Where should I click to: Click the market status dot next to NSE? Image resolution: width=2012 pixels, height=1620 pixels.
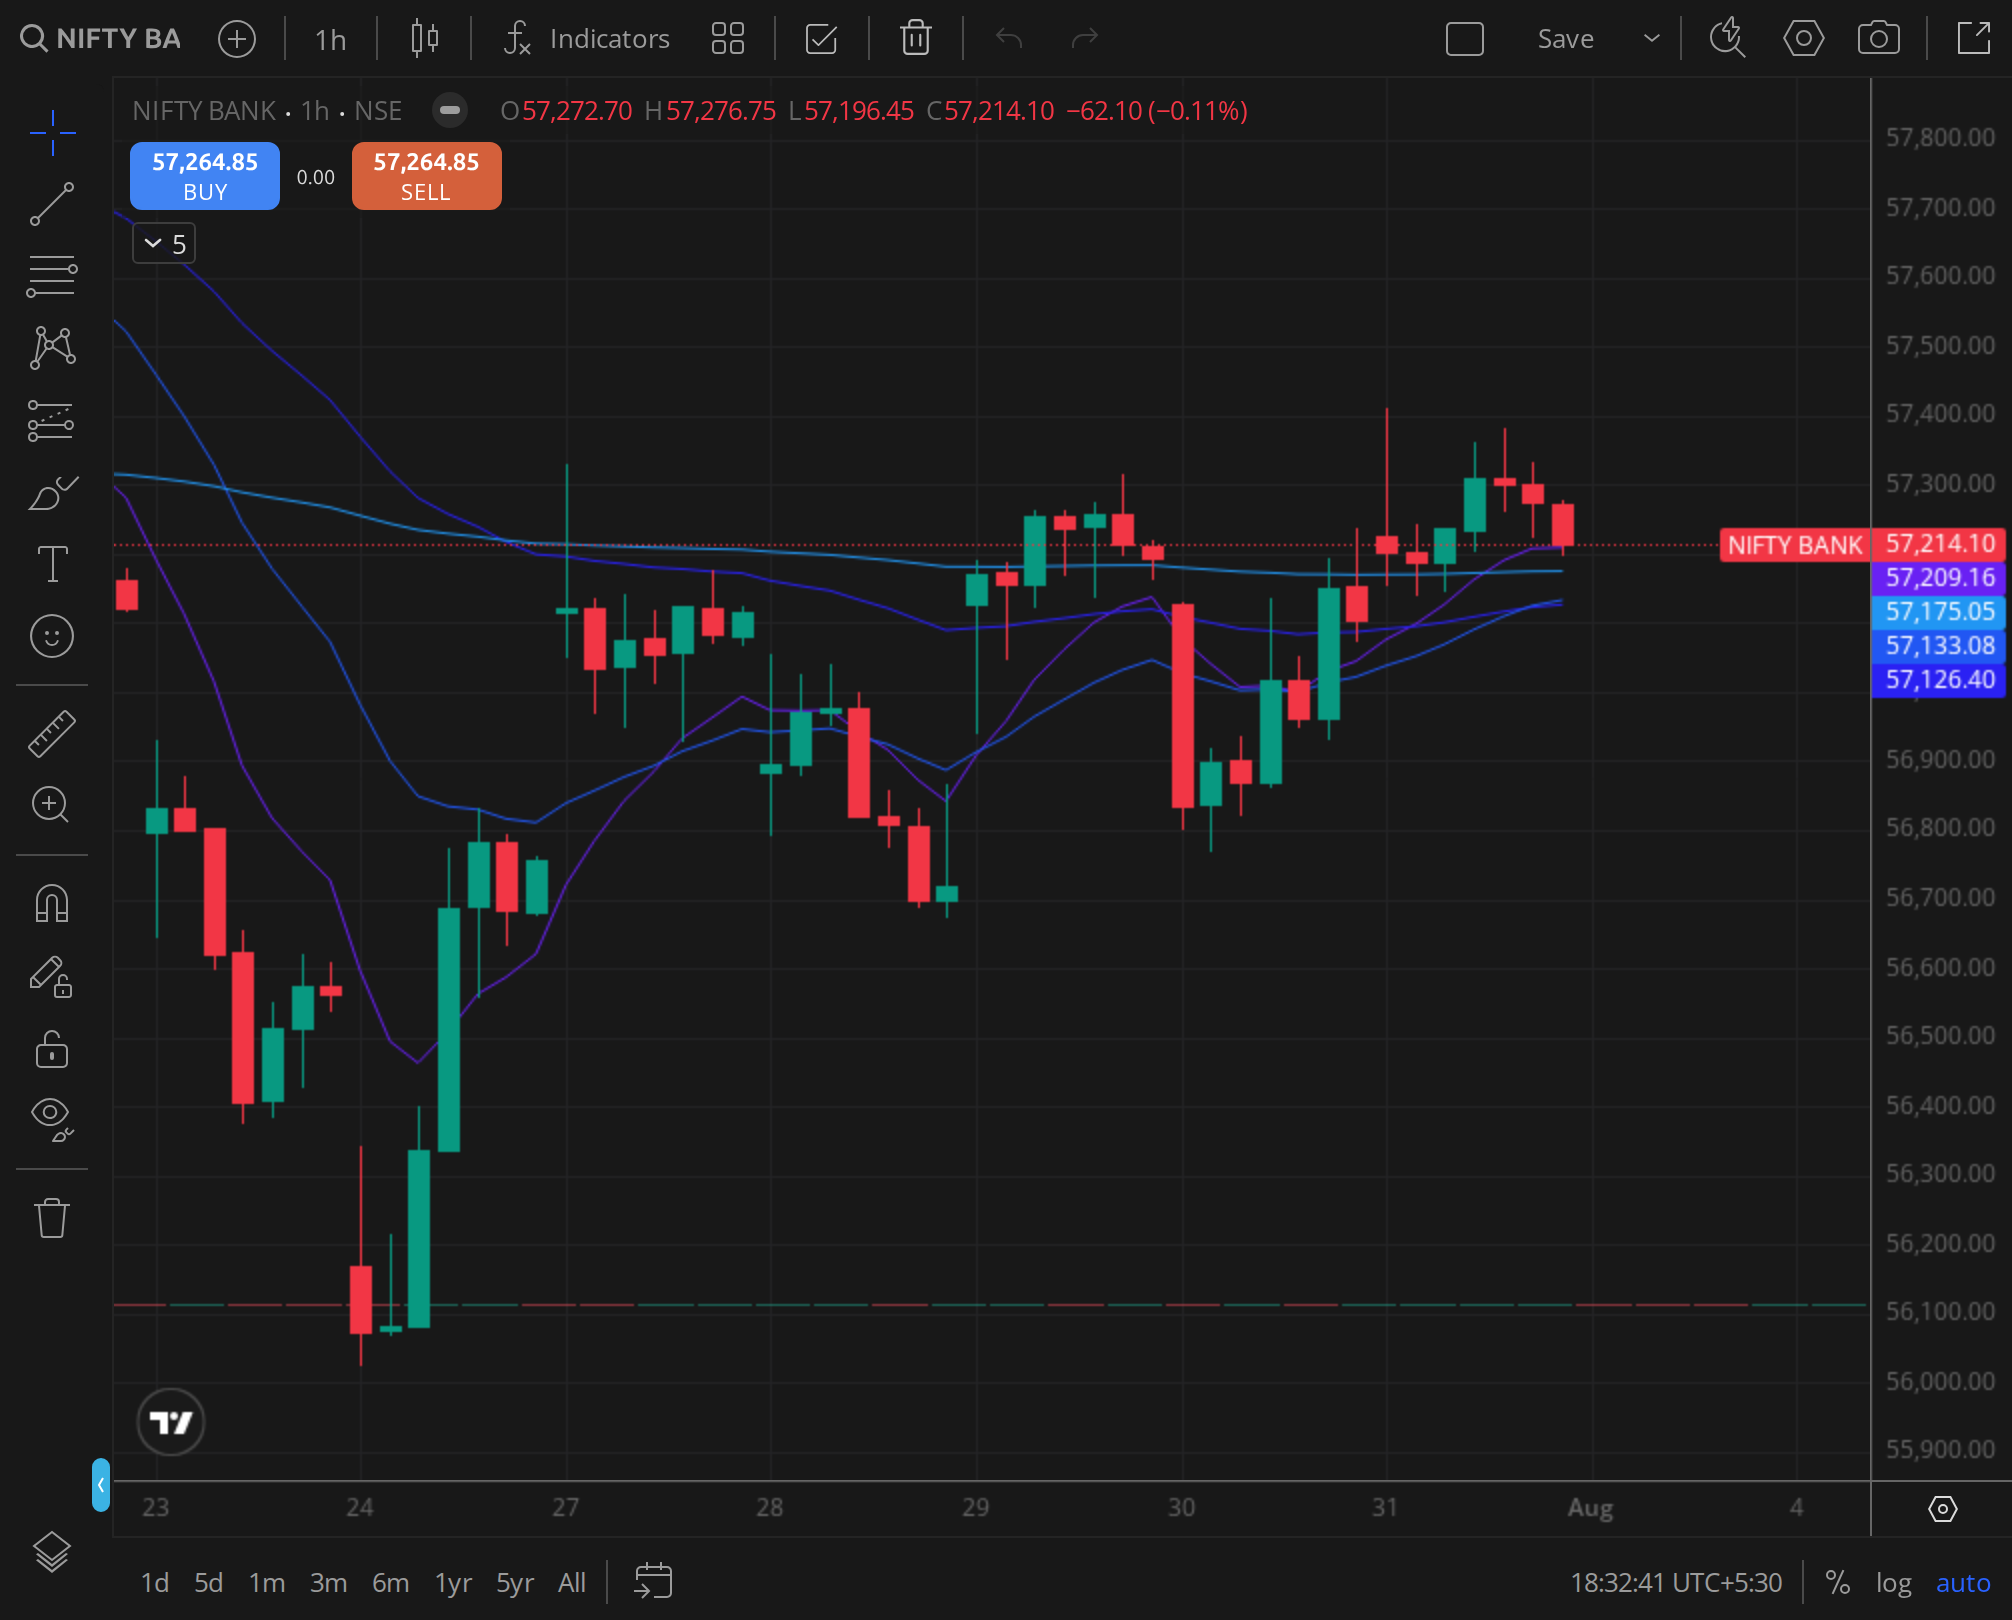pyautogui.click(x=450, y=111)
